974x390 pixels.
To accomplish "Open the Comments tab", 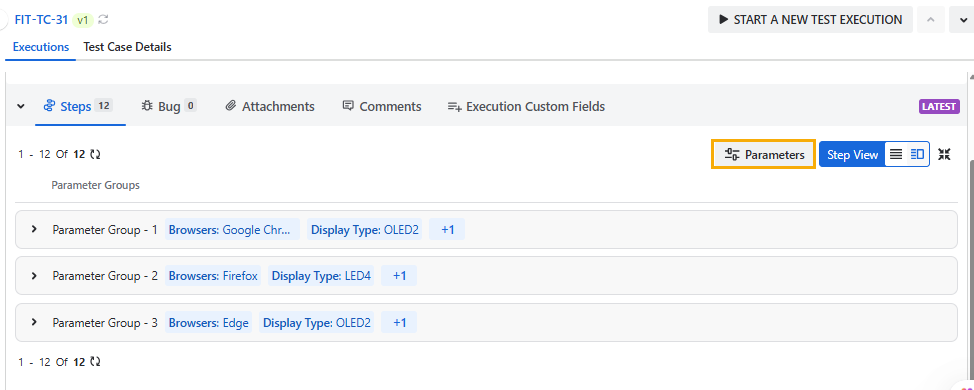I will pyautogui.click(x=382, y=106).
